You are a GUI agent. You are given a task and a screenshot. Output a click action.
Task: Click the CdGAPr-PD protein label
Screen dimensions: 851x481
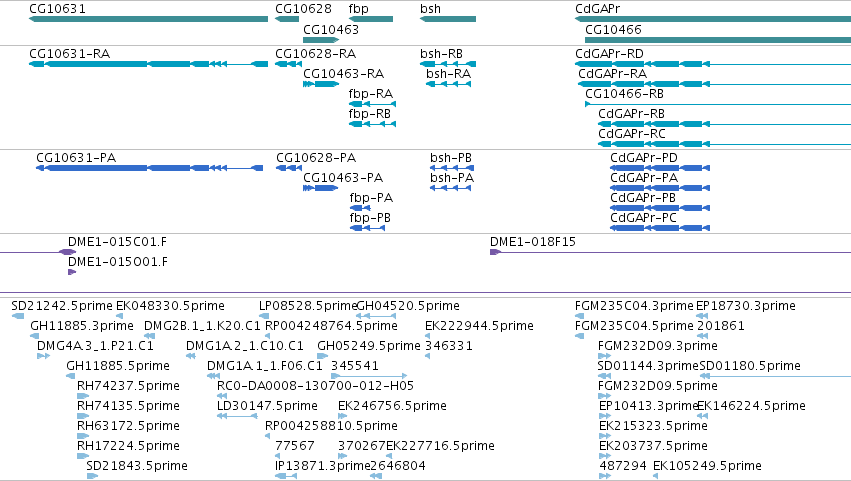coord(644,158)
